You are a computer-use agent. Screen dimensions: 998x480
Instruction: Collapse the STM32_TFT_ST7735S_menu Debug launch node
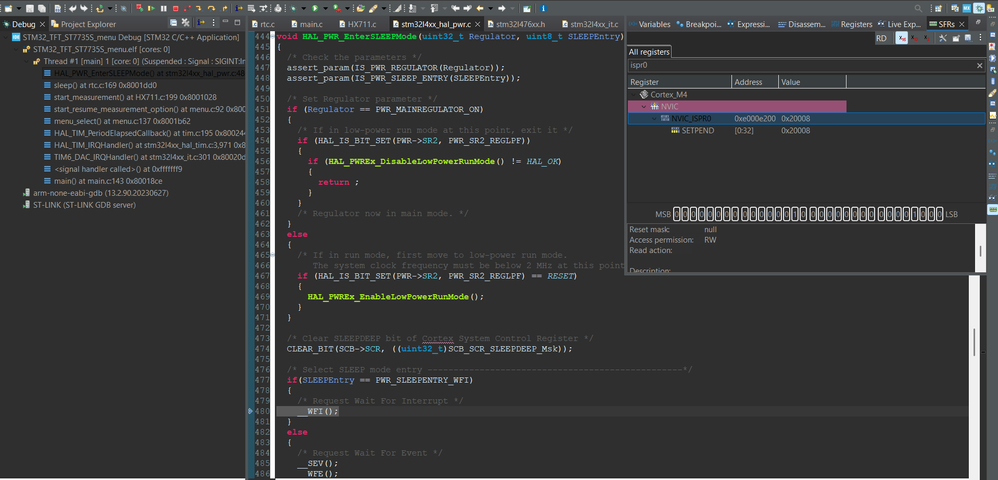[5, 37]
